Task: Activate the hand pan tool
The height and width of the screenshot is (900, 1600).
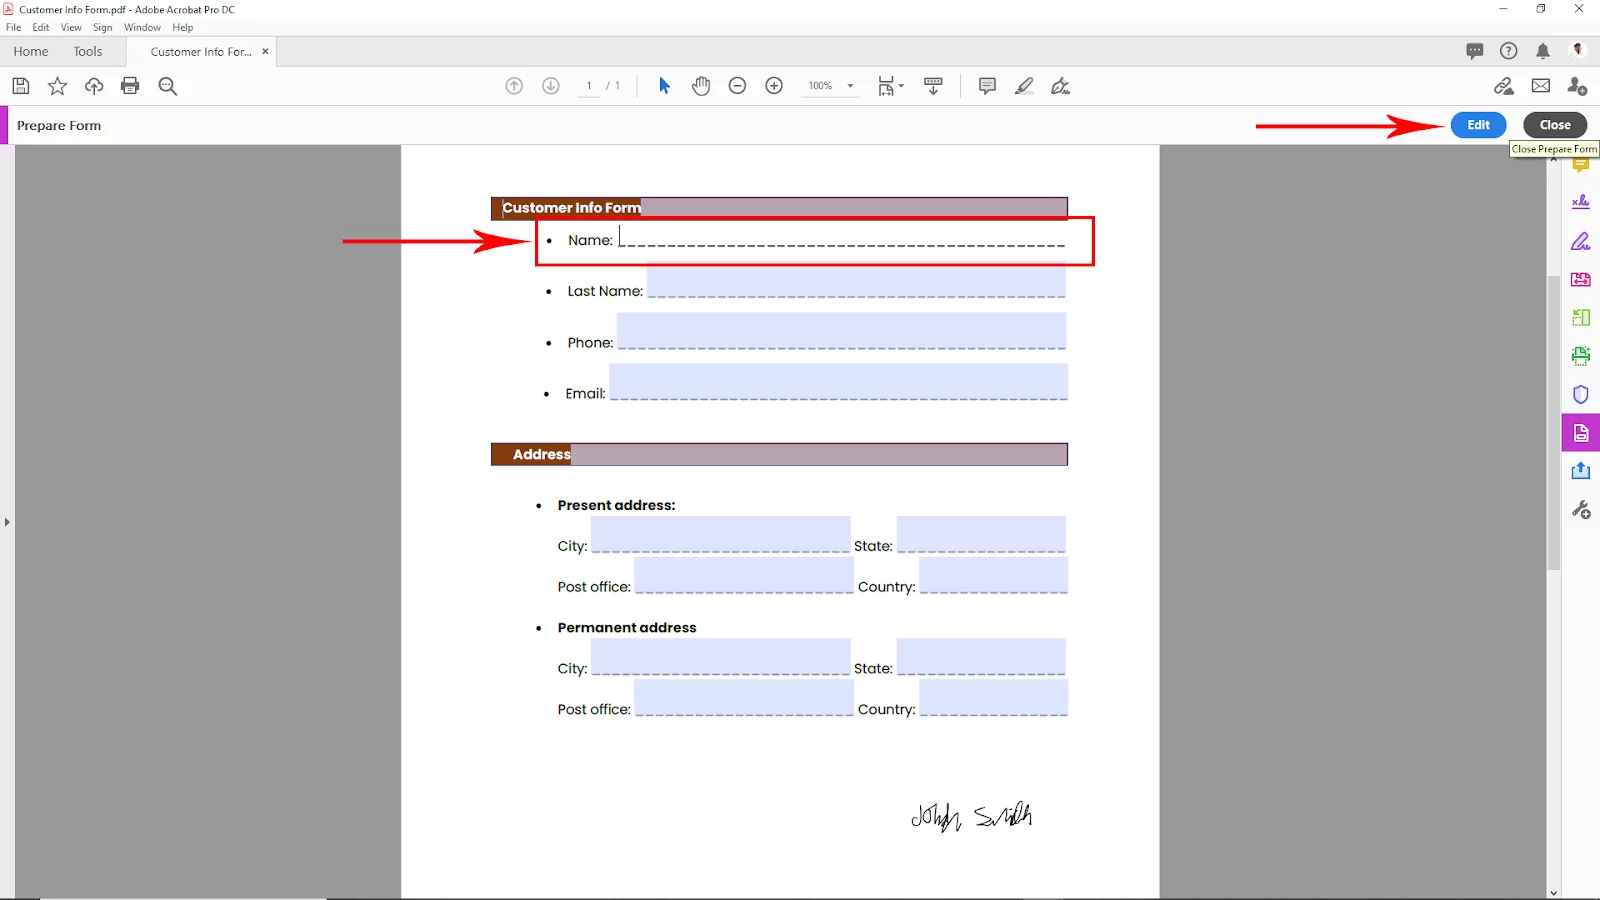Action: [701, 86]
